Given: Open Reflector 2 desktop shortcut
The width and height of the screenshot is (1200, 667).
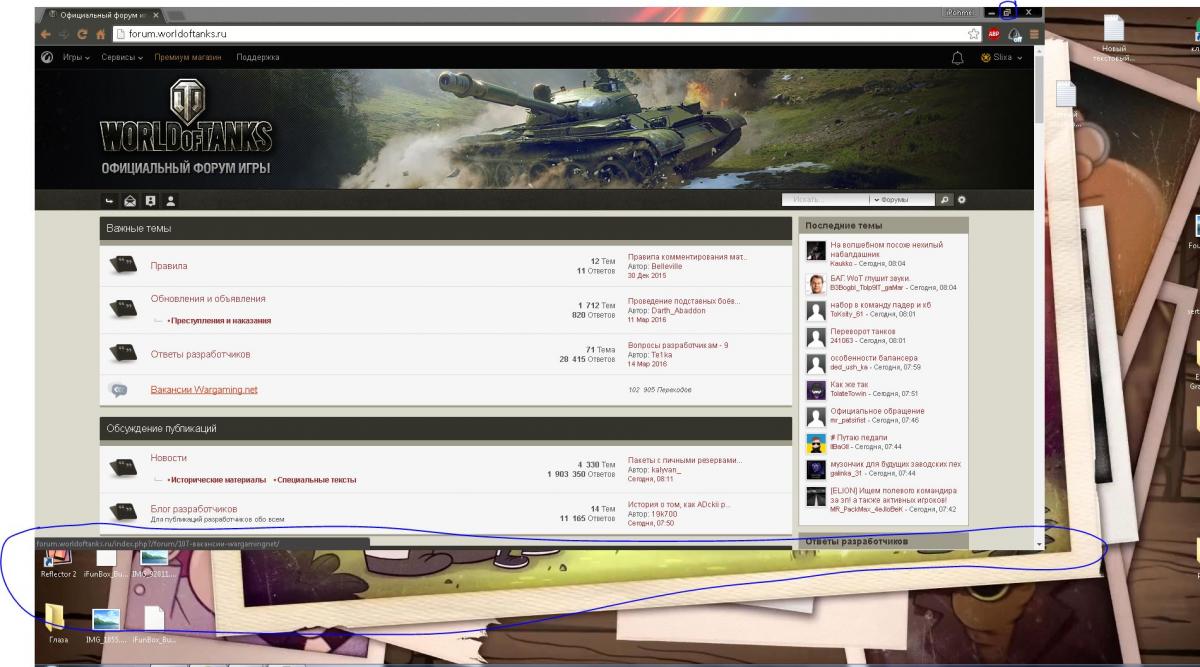Looking at the screenshot, I should pos(58,564).
